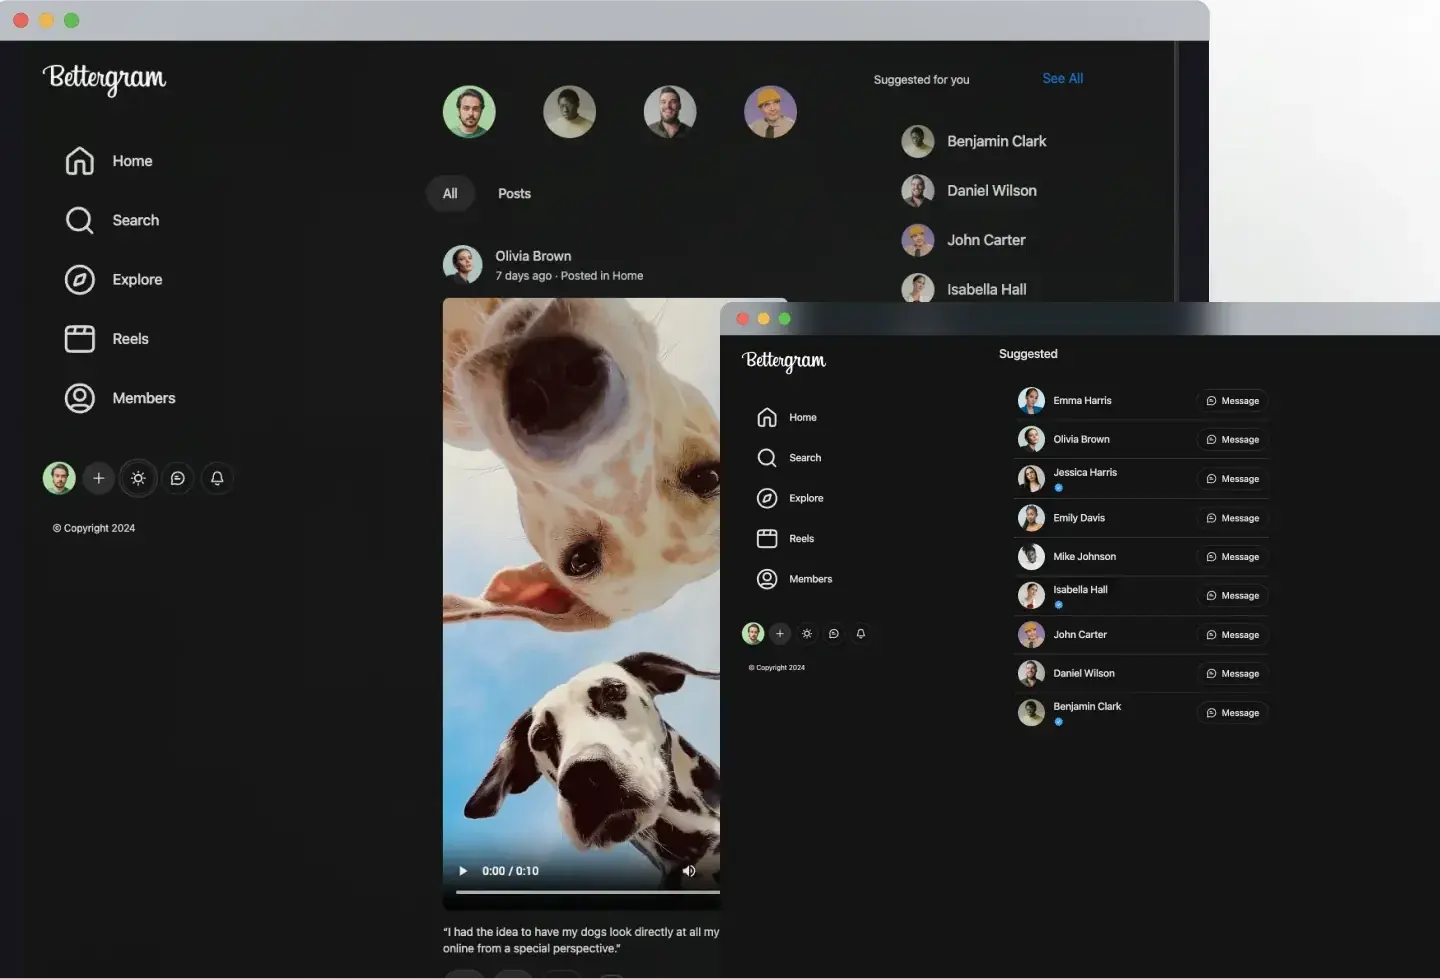Open the third story avatar, bearded man
The image size is (1440, 979).
(x=670, y=111)
